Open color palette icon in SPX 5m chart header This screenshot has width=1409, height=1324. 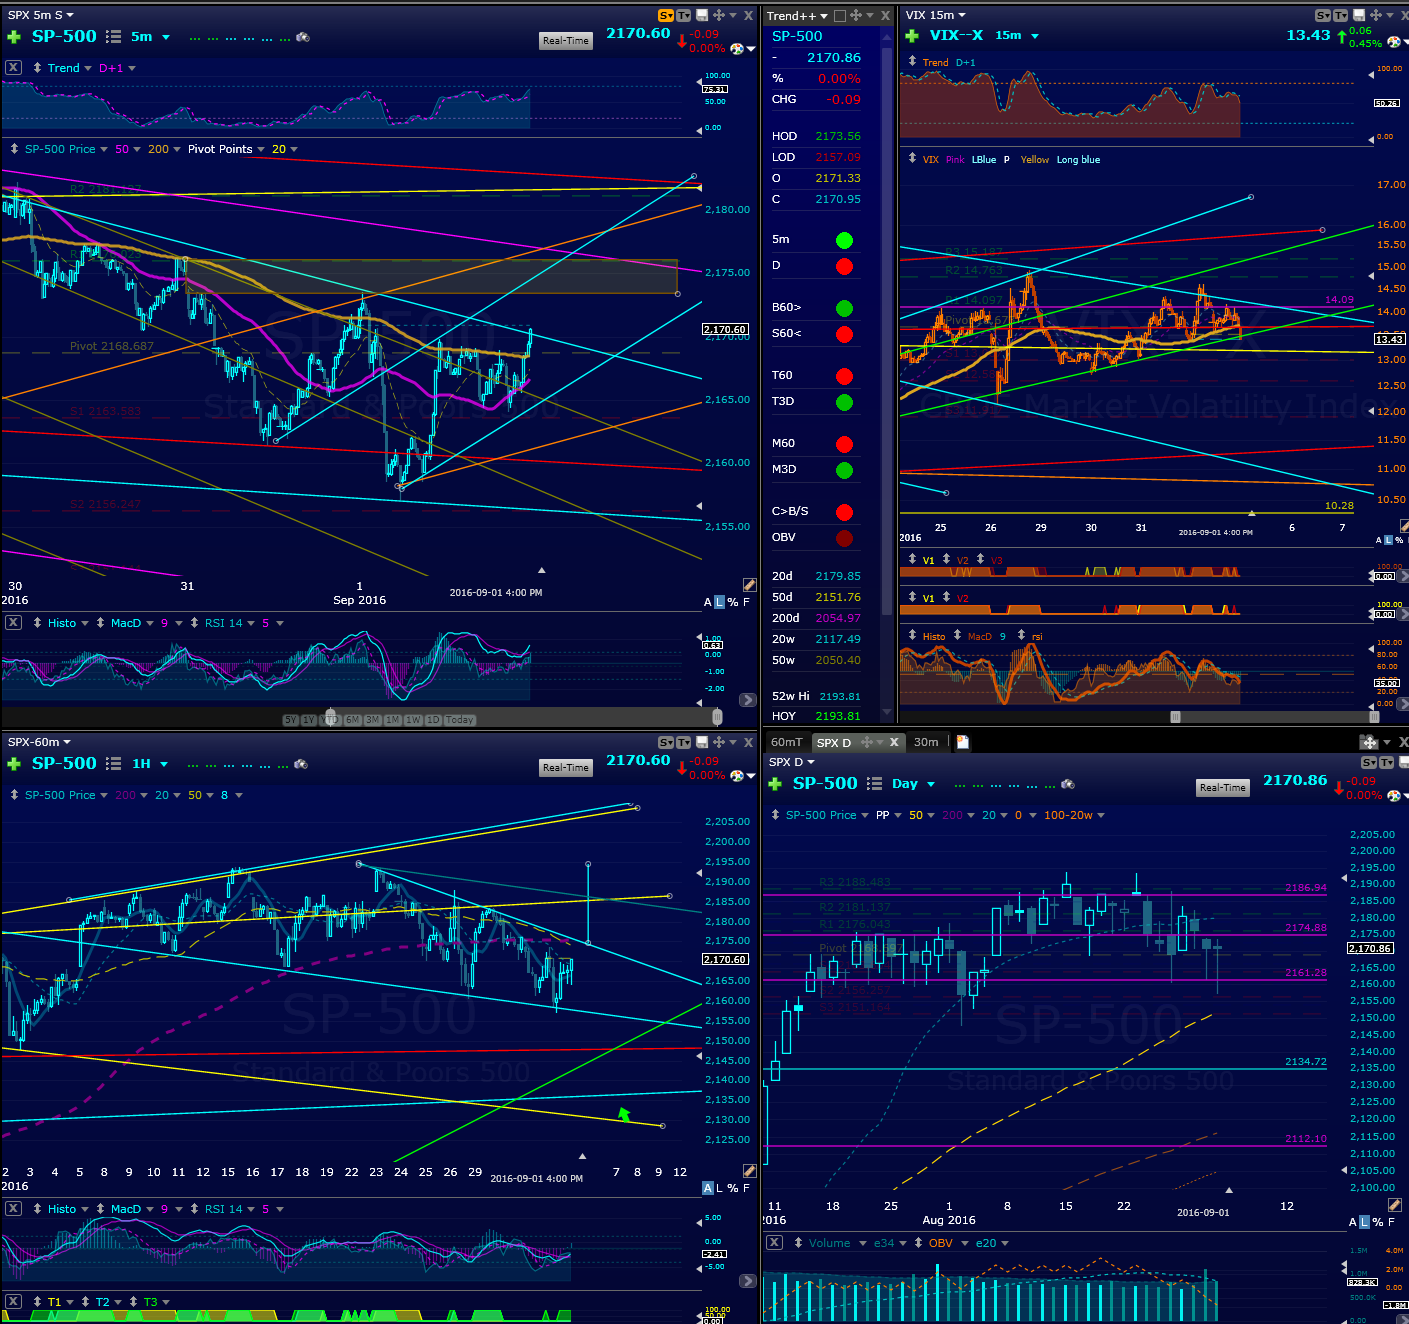737,48
